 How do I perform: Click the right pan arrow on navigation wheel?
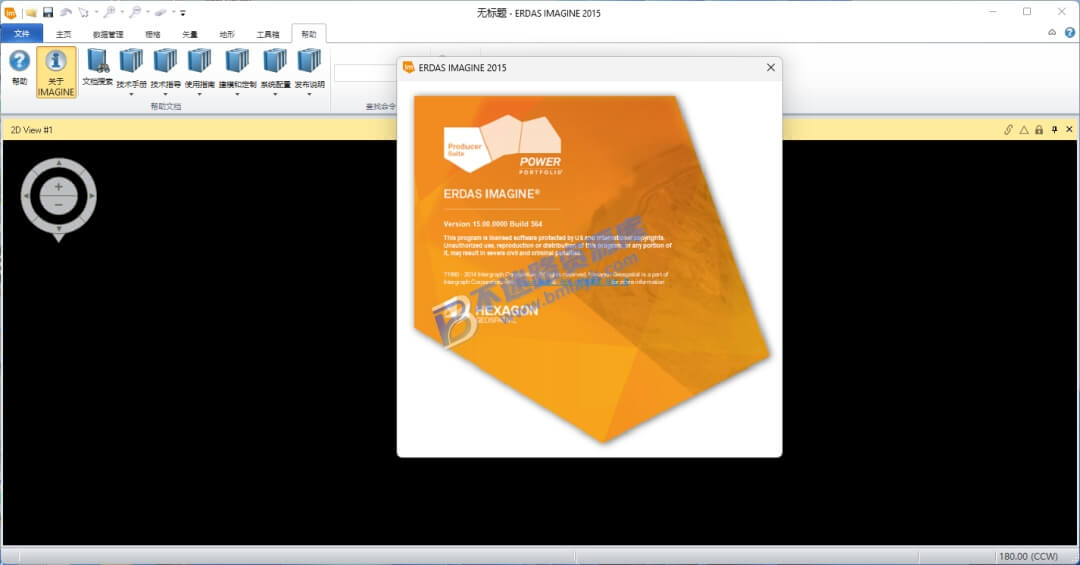coord(91,196)
